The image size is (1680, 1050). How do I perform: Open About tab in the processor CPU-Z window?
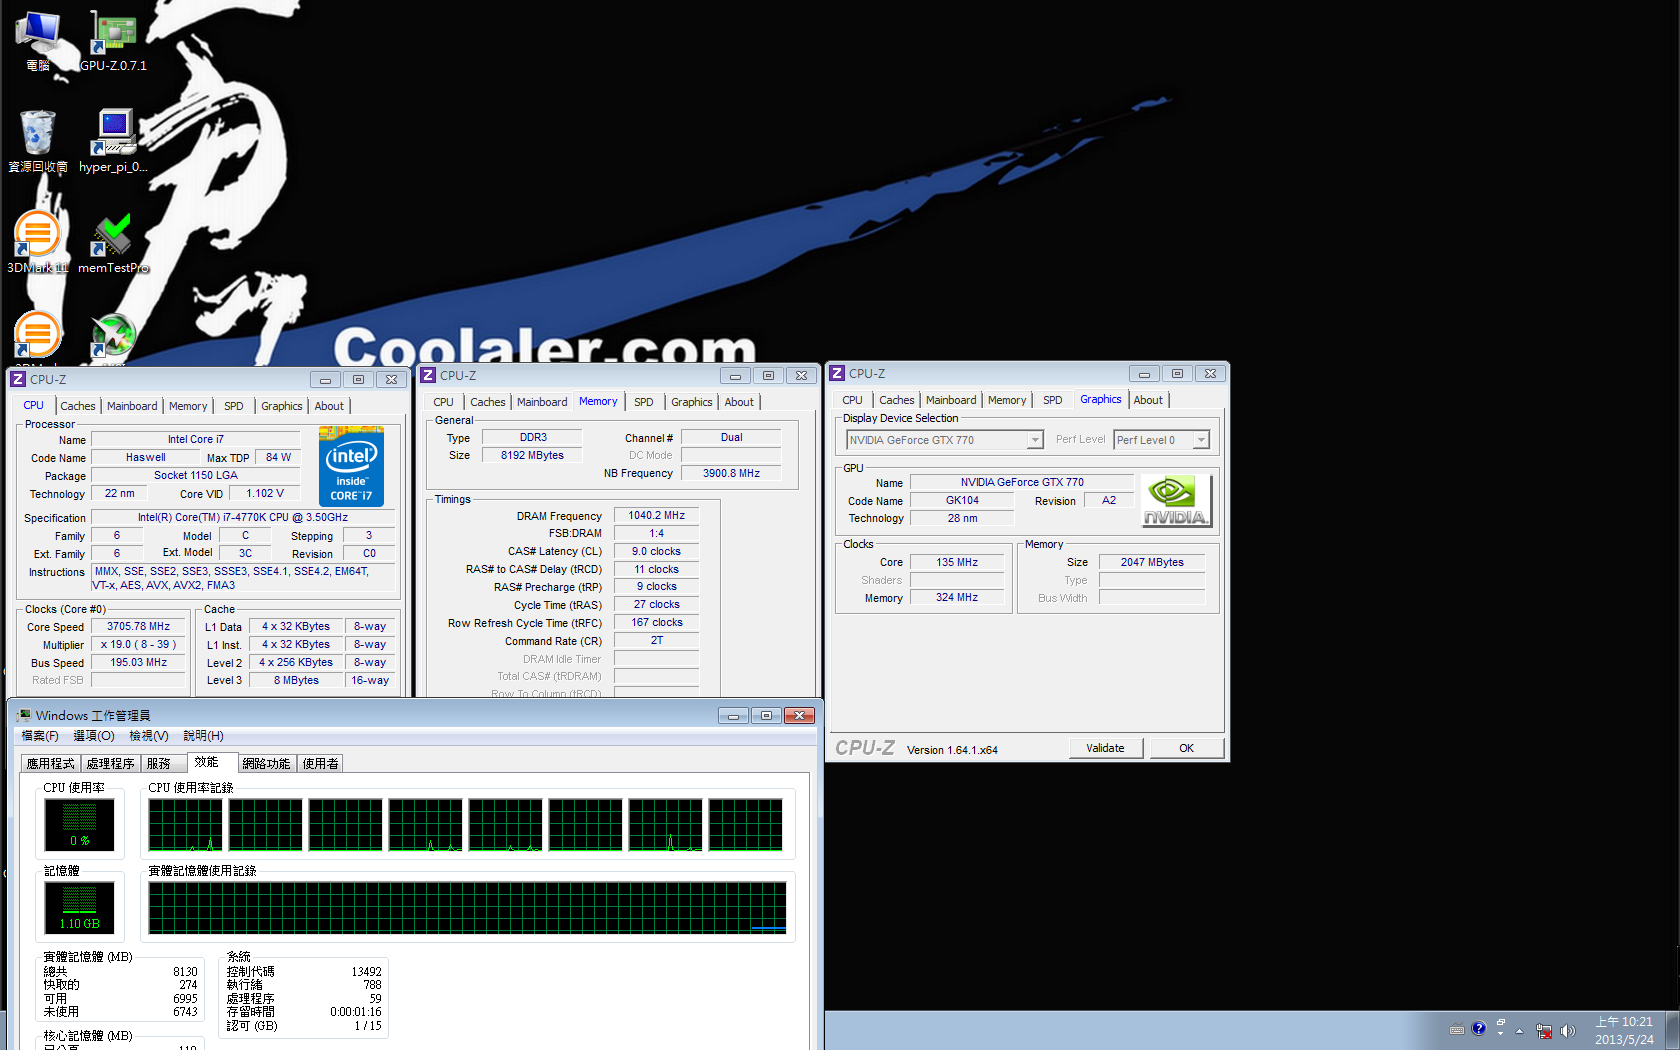coord(329,406)
